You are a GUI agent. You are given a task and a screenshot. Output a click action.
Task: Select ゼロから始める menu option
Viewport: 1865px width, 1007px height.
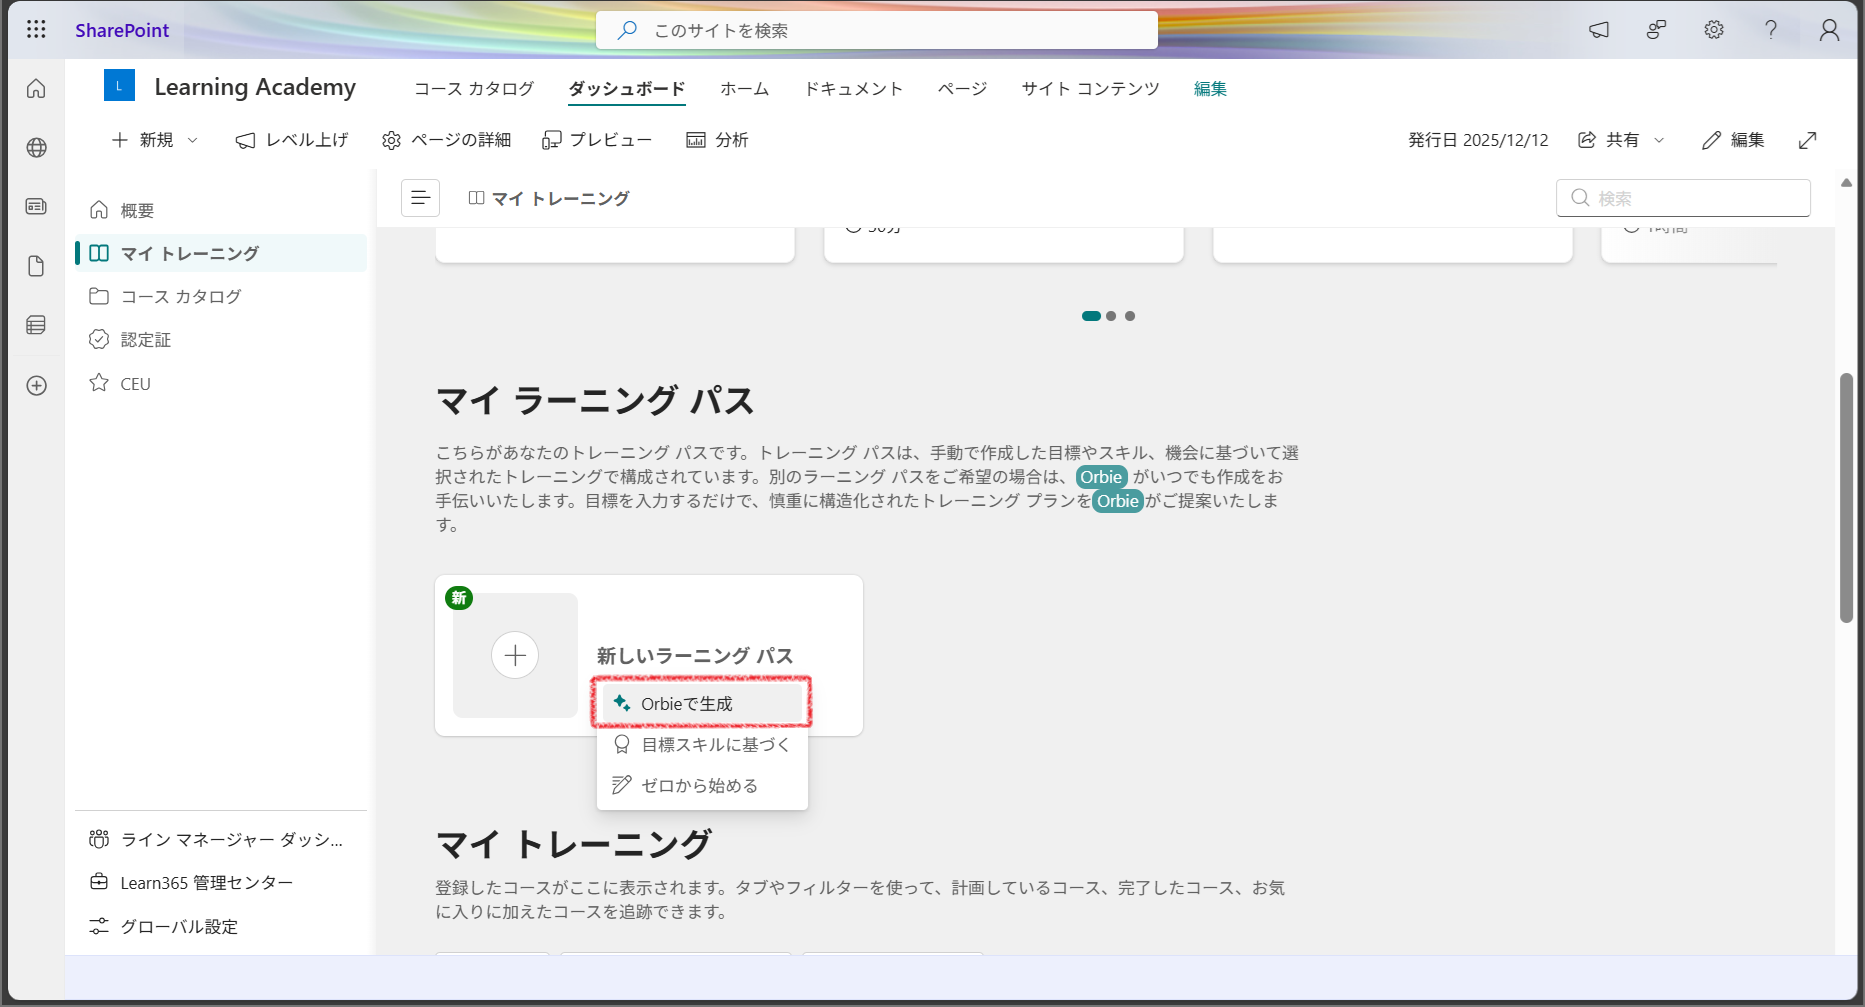tap(702, 785)
